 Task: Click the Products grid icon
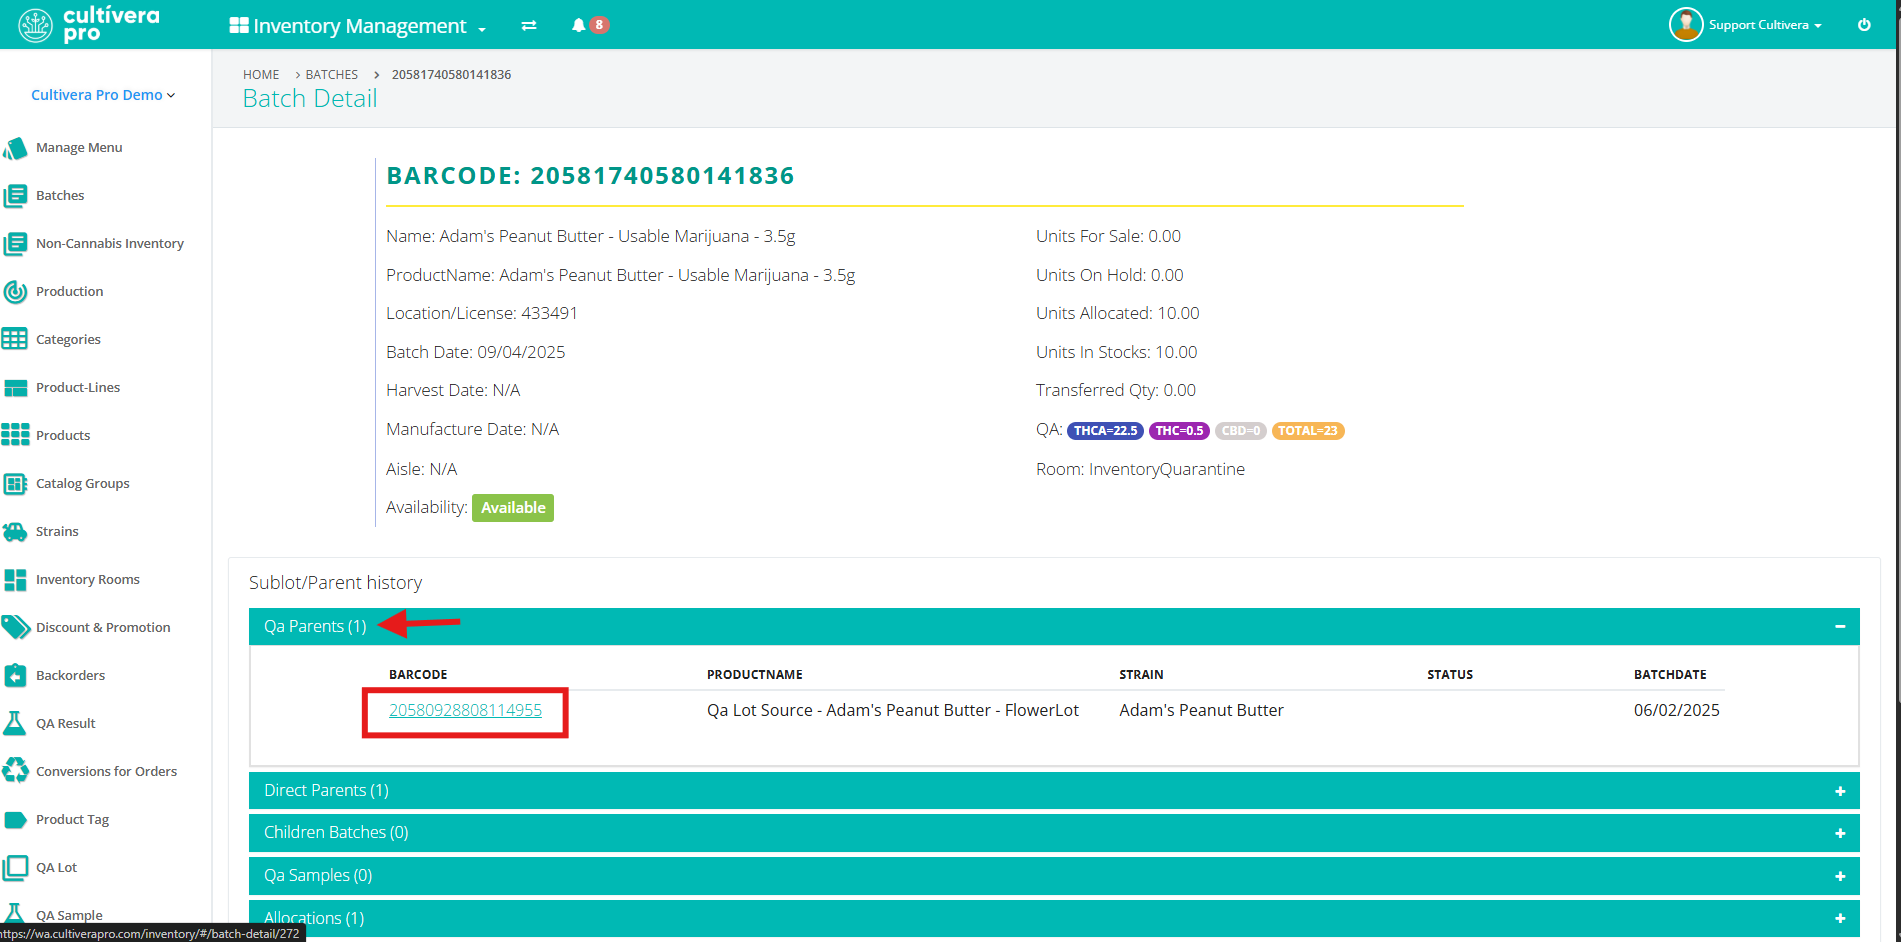coord(15,435)
